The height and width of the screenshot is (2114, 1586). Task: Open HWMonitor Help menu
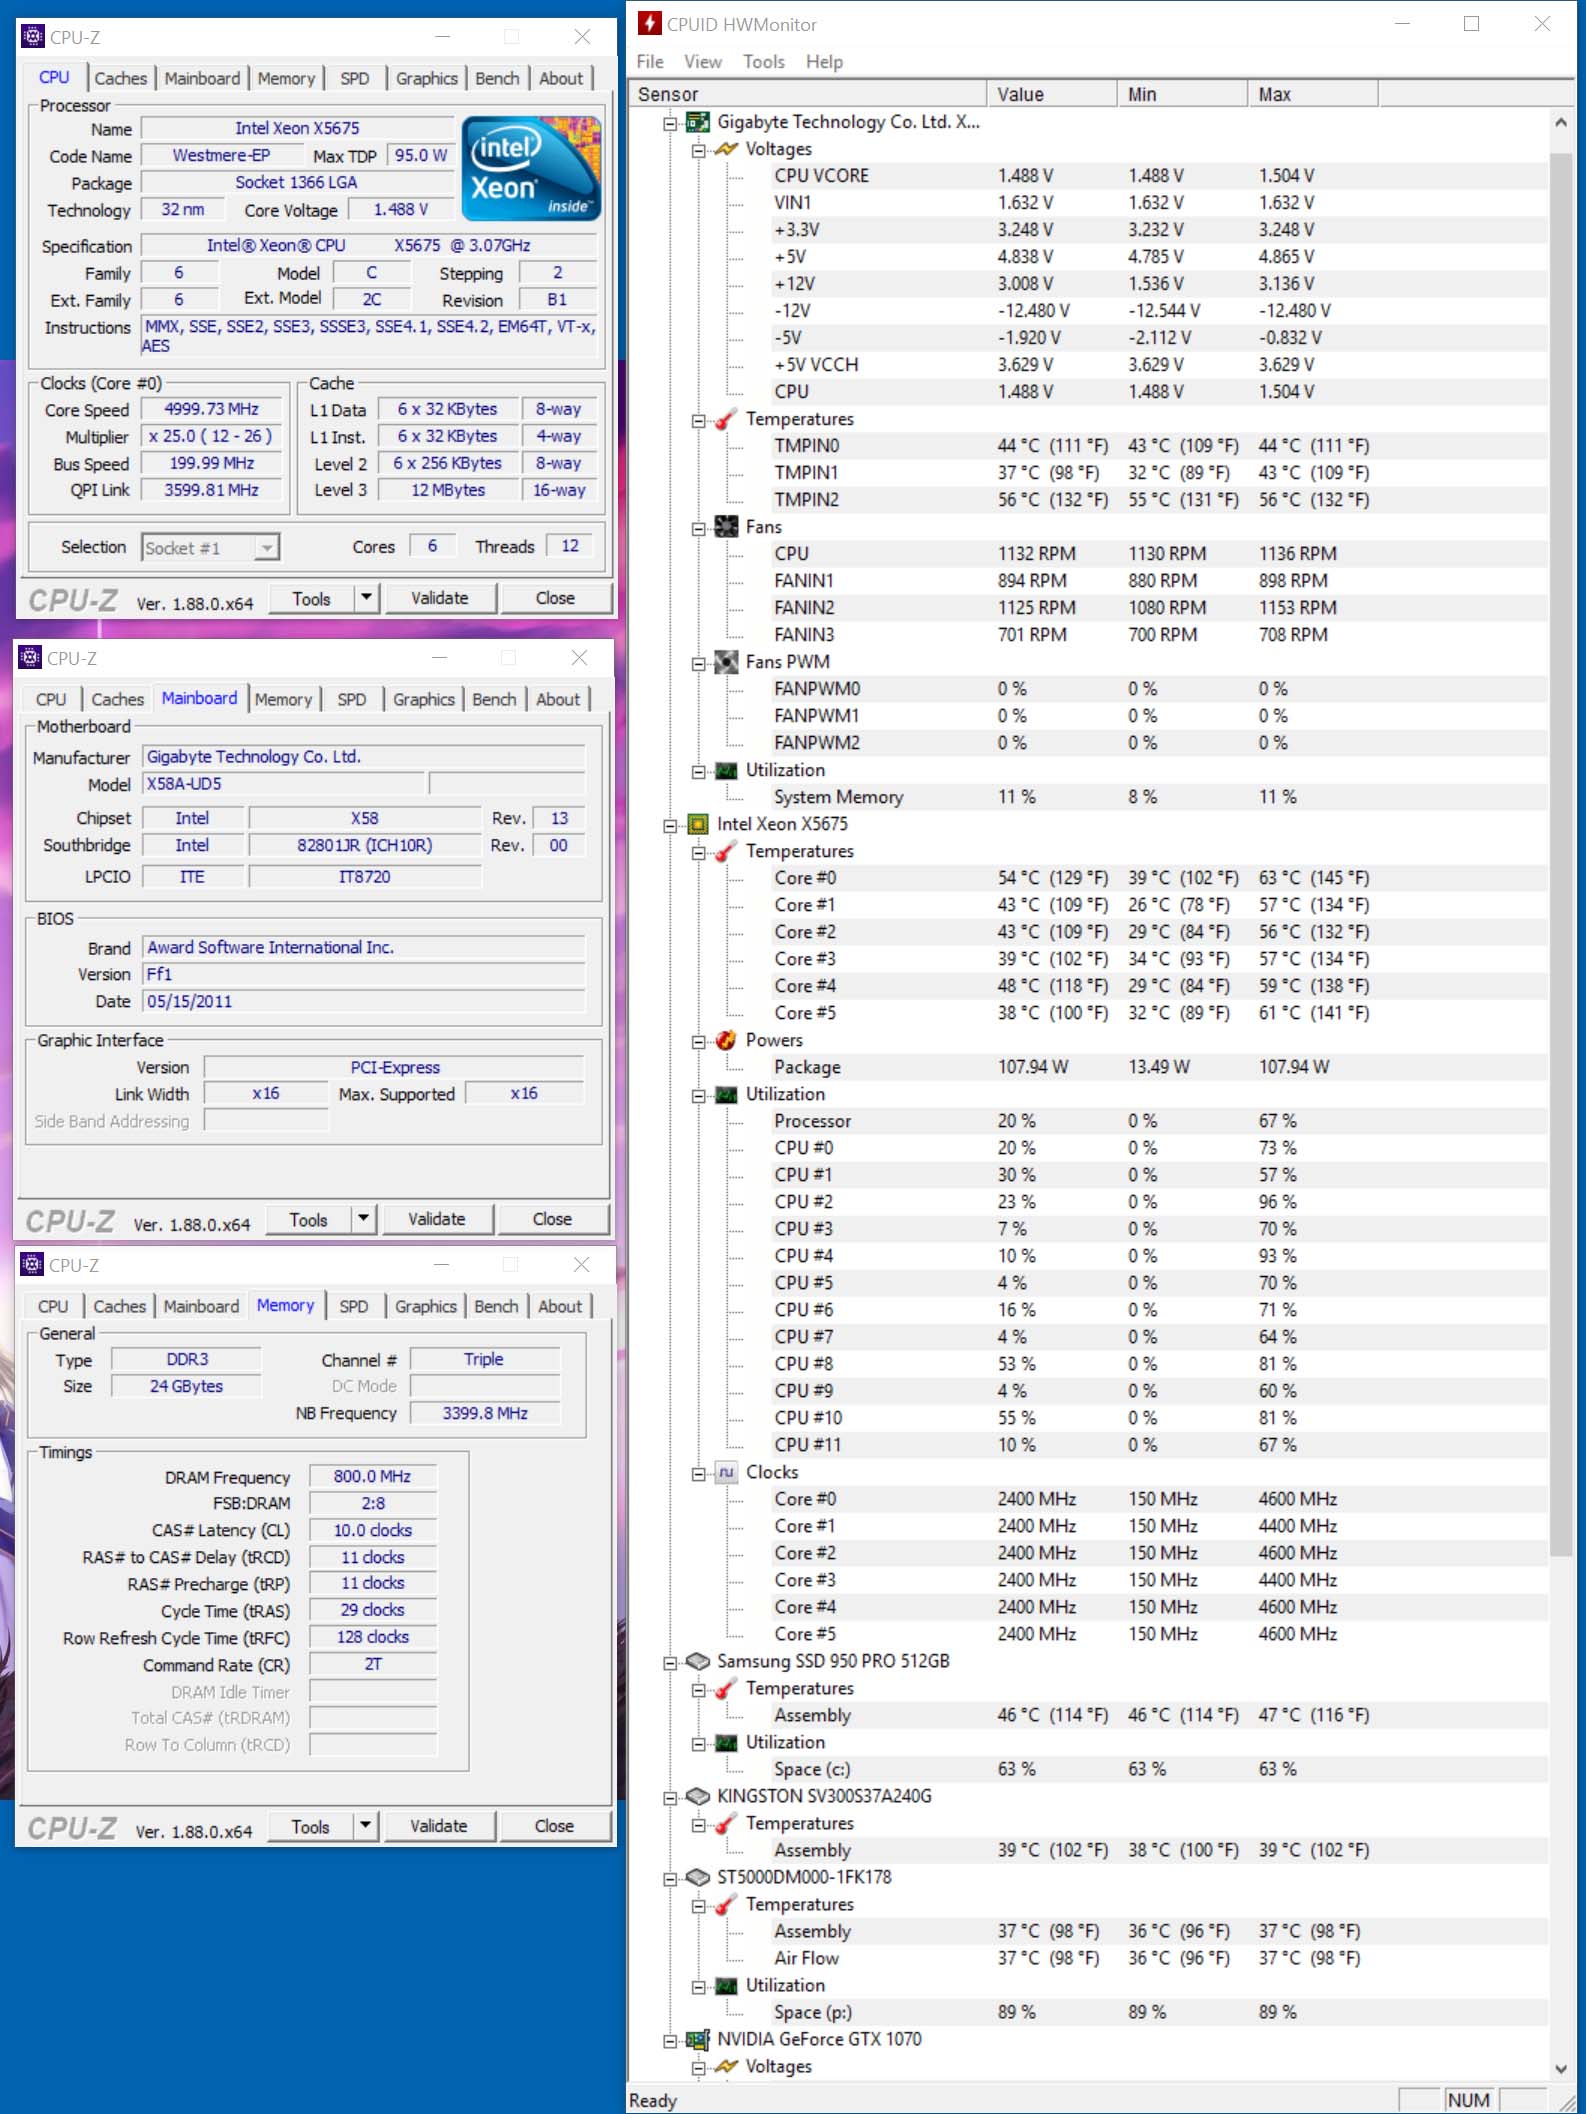pos(824,62)
